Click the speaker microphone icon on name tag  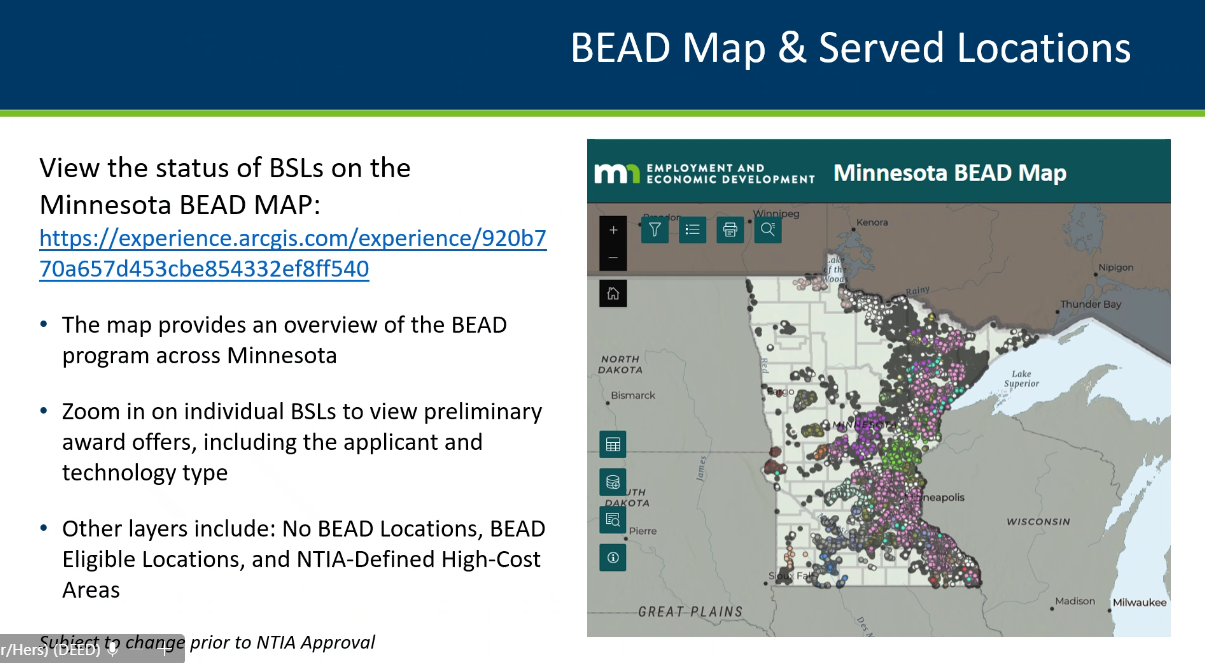coord(113,649)
